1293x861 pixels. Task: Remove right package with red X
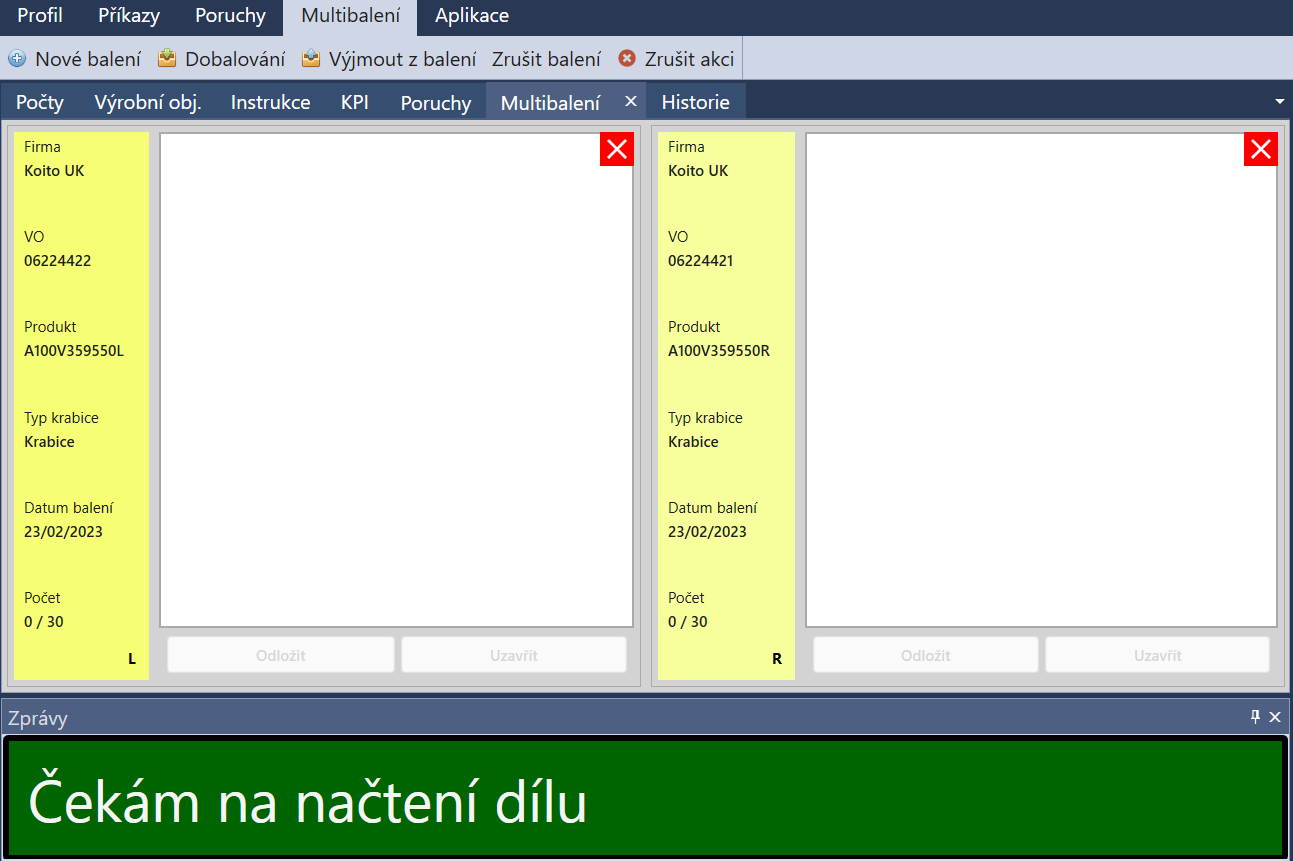point(1261,150)
